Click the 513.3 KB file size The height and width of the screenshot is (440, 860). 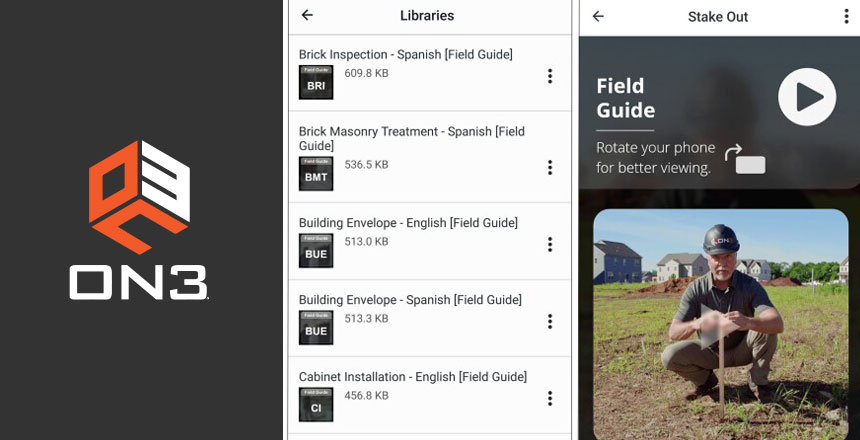366,318
